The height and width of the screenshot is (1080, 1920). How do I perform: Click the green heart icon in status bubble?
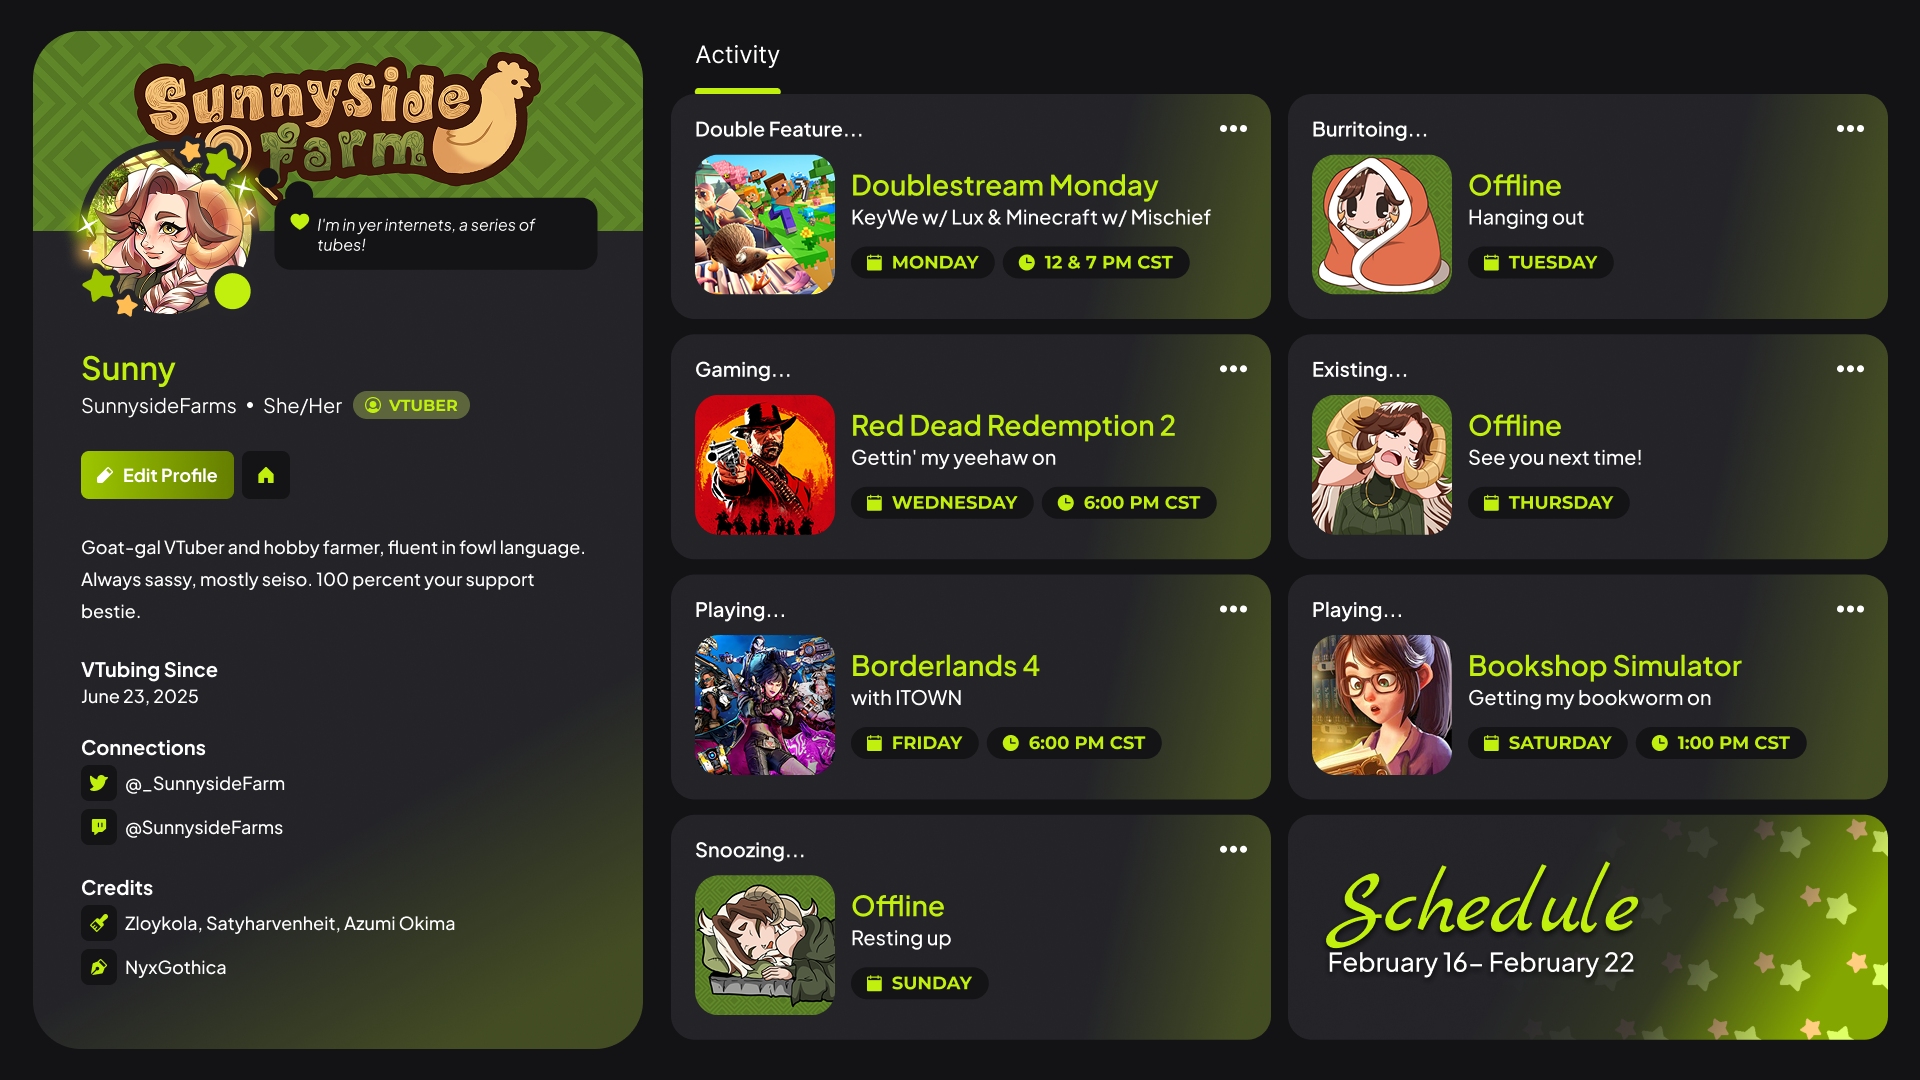pos(299,222)
